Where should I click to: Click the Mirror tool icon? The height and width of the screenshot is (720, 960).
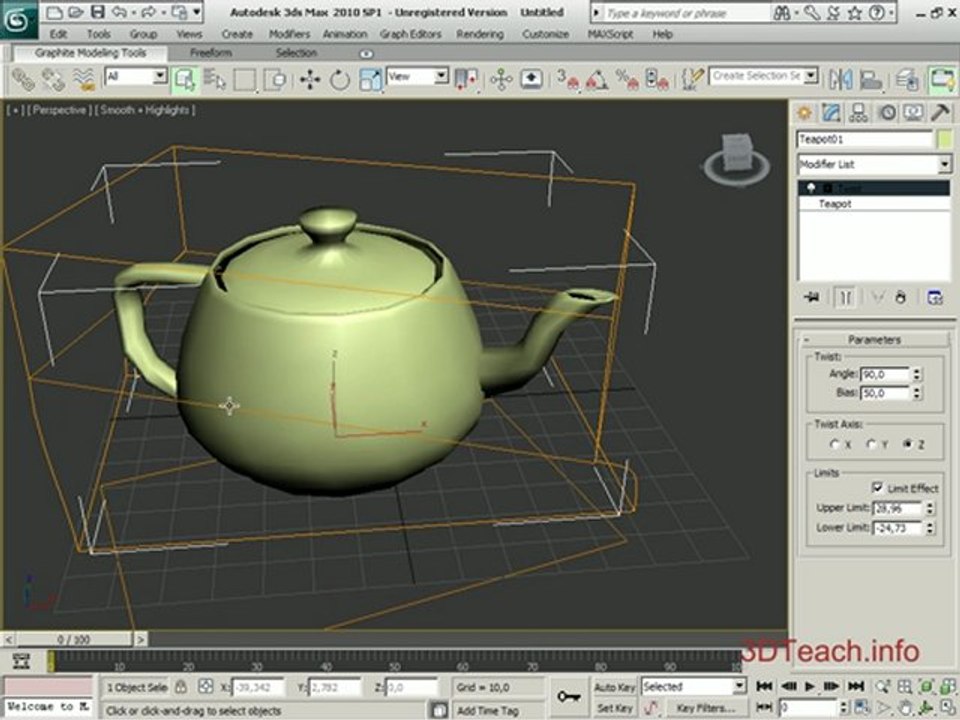coord(841,80)
